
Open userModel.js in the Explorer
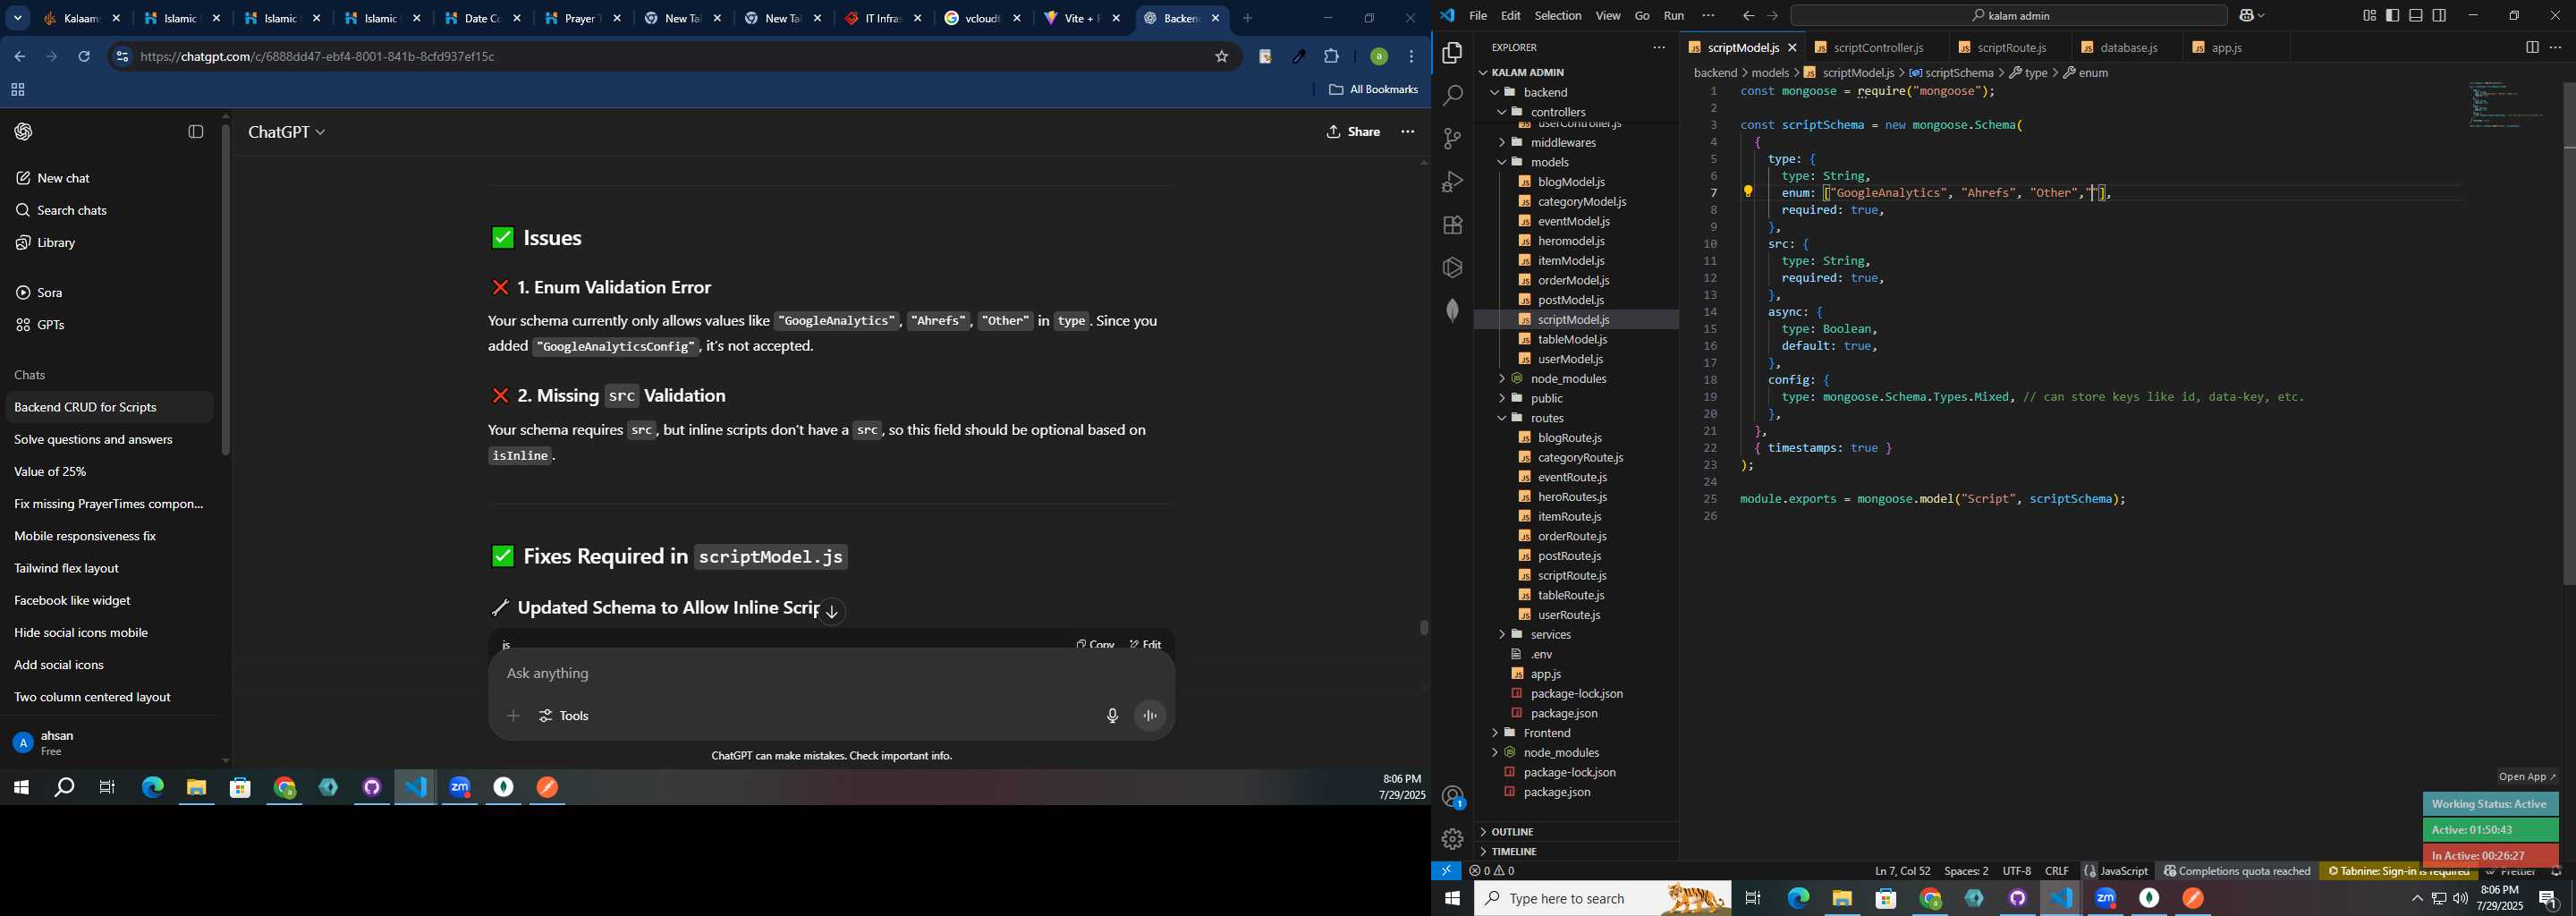pos(1570,359)
